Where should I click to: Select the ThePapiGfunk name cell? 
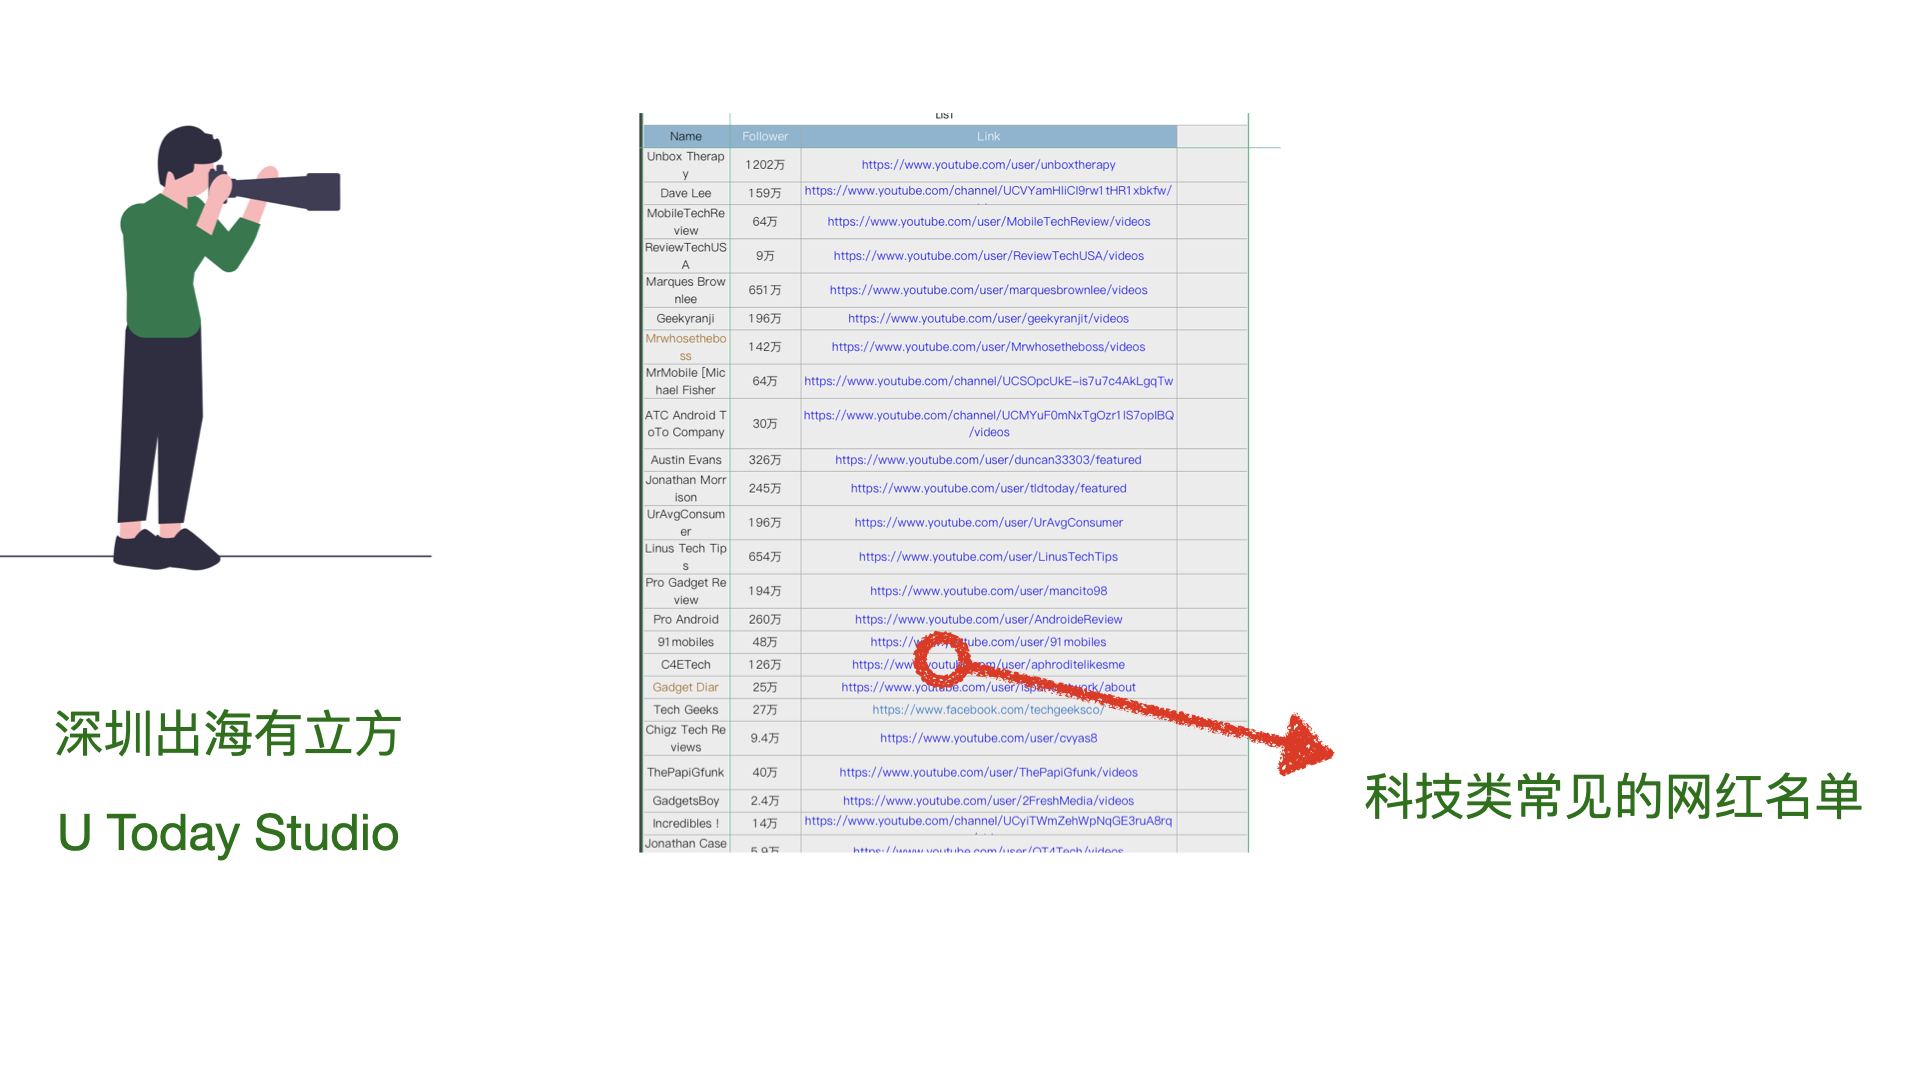pos(686,773)
